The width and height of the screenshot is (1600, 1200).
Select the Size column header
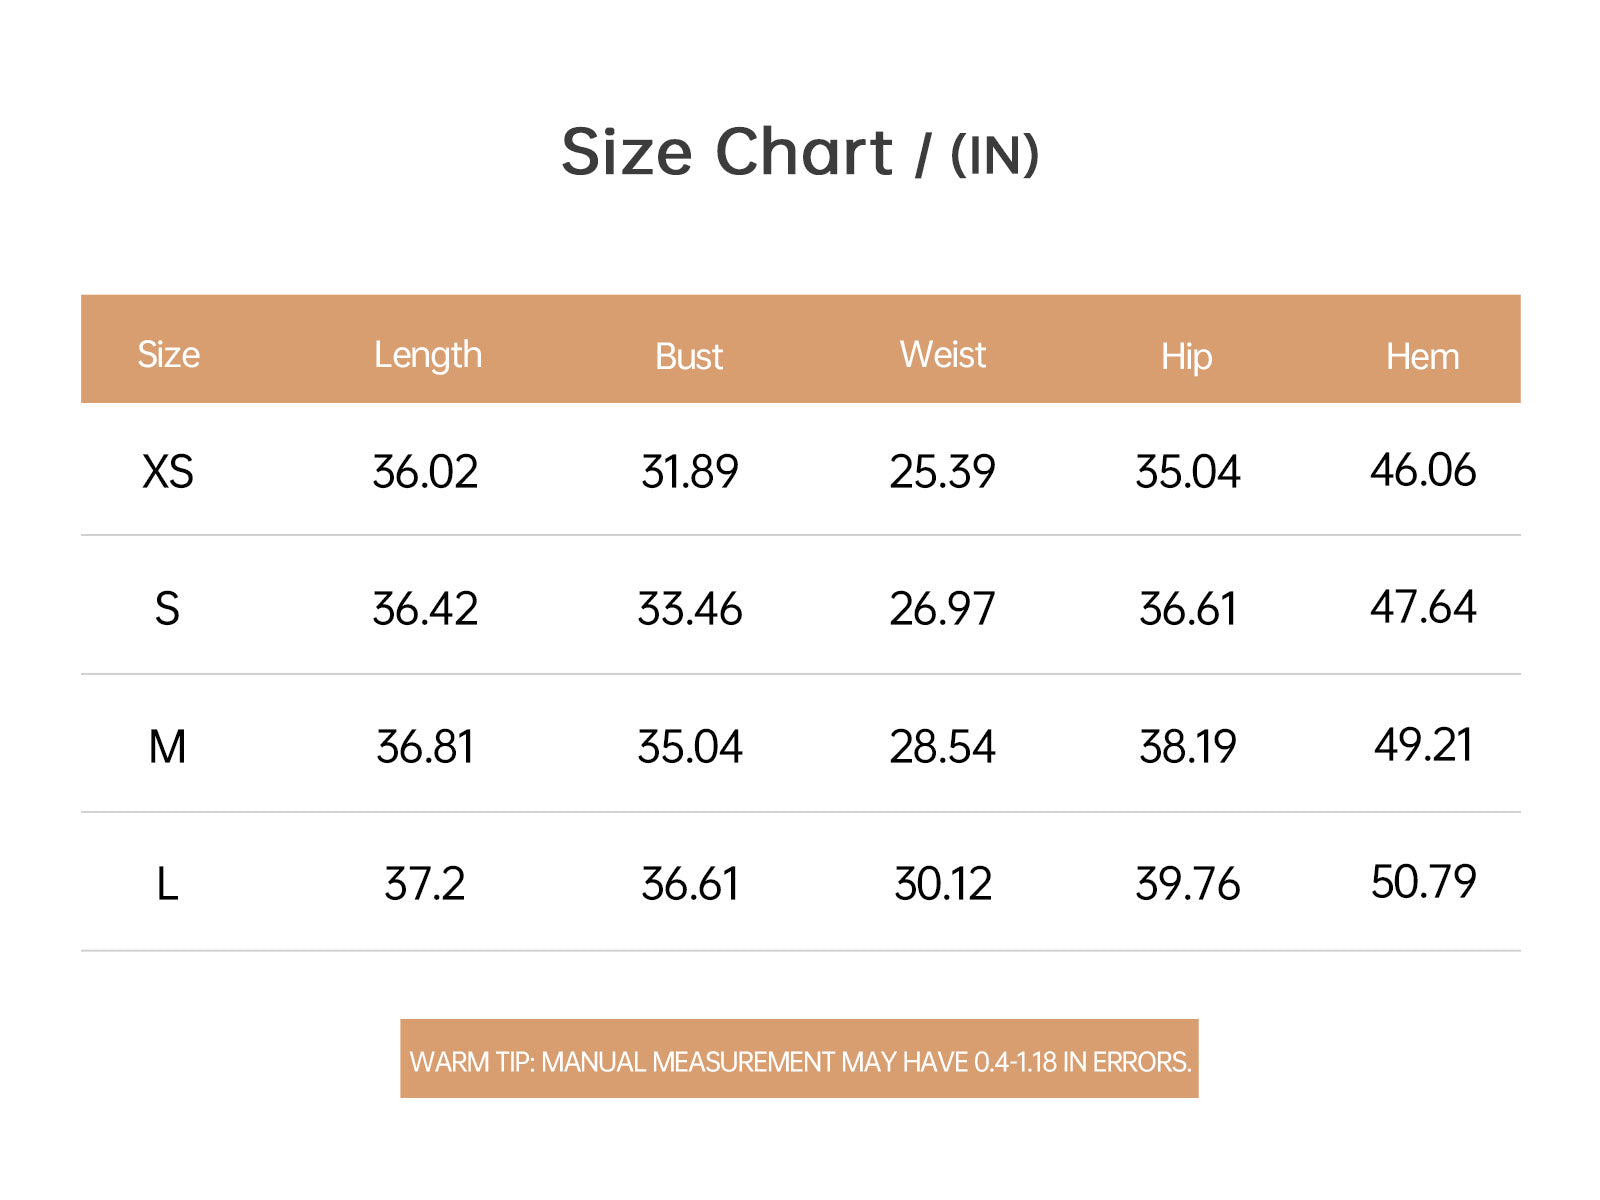[168, 355]
